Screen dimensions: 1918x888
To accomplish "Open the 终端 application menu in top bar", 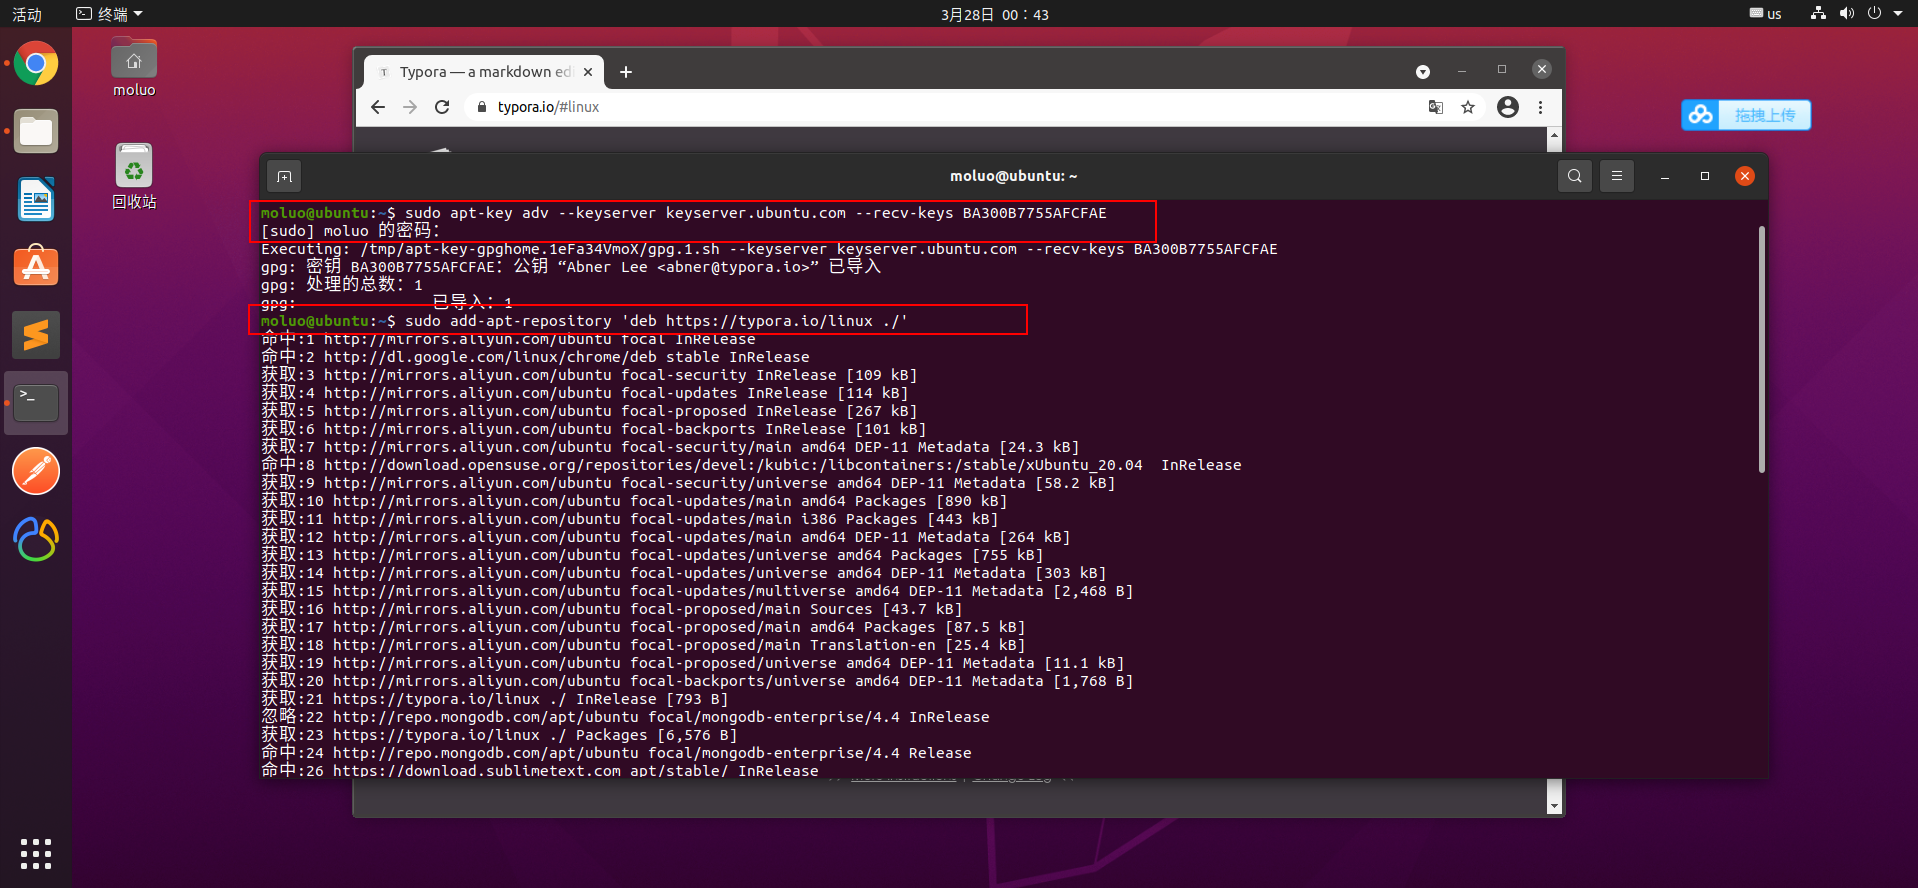I will pyautogui.click(x=110, y=14).
